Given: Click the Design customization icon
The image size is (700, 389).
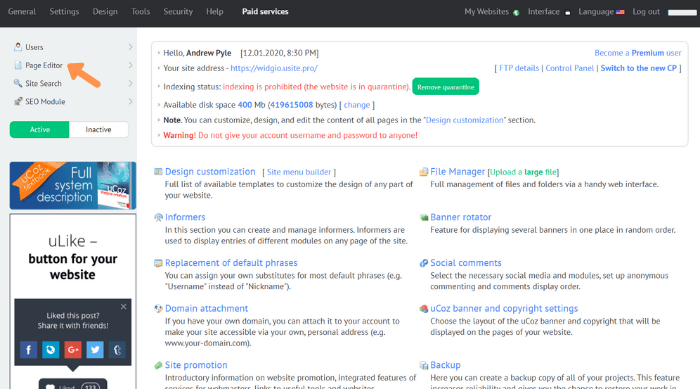Looking at the screenshot, I should [158, 171].
